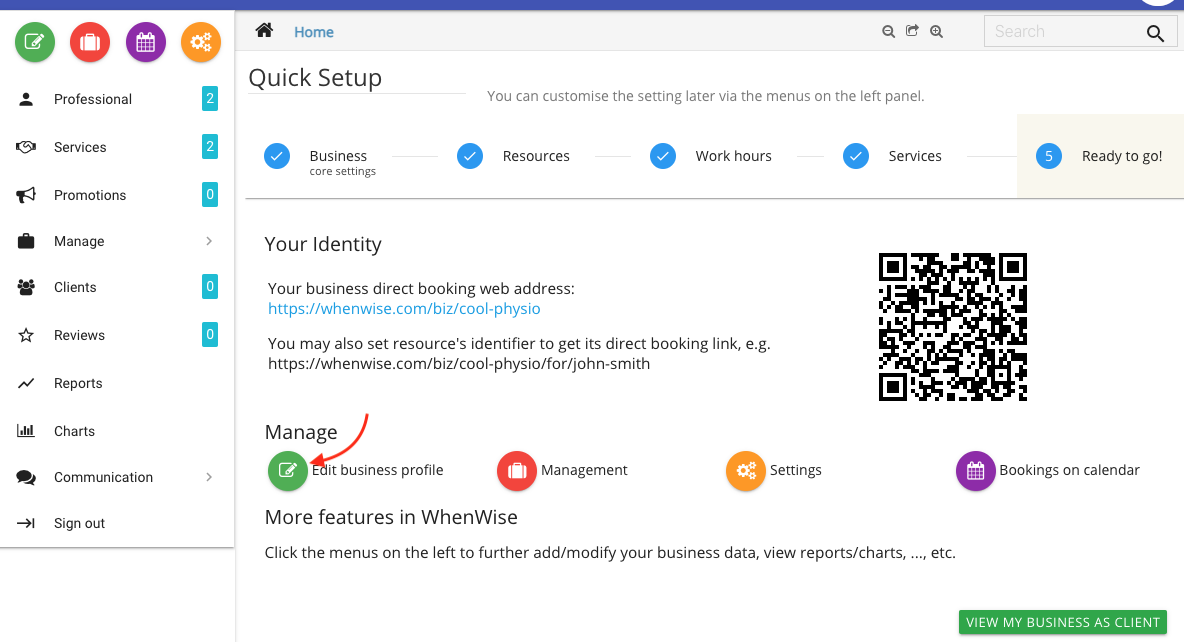Click Edit business profile label
1184x642 pixels.
(x=378, y=470)
